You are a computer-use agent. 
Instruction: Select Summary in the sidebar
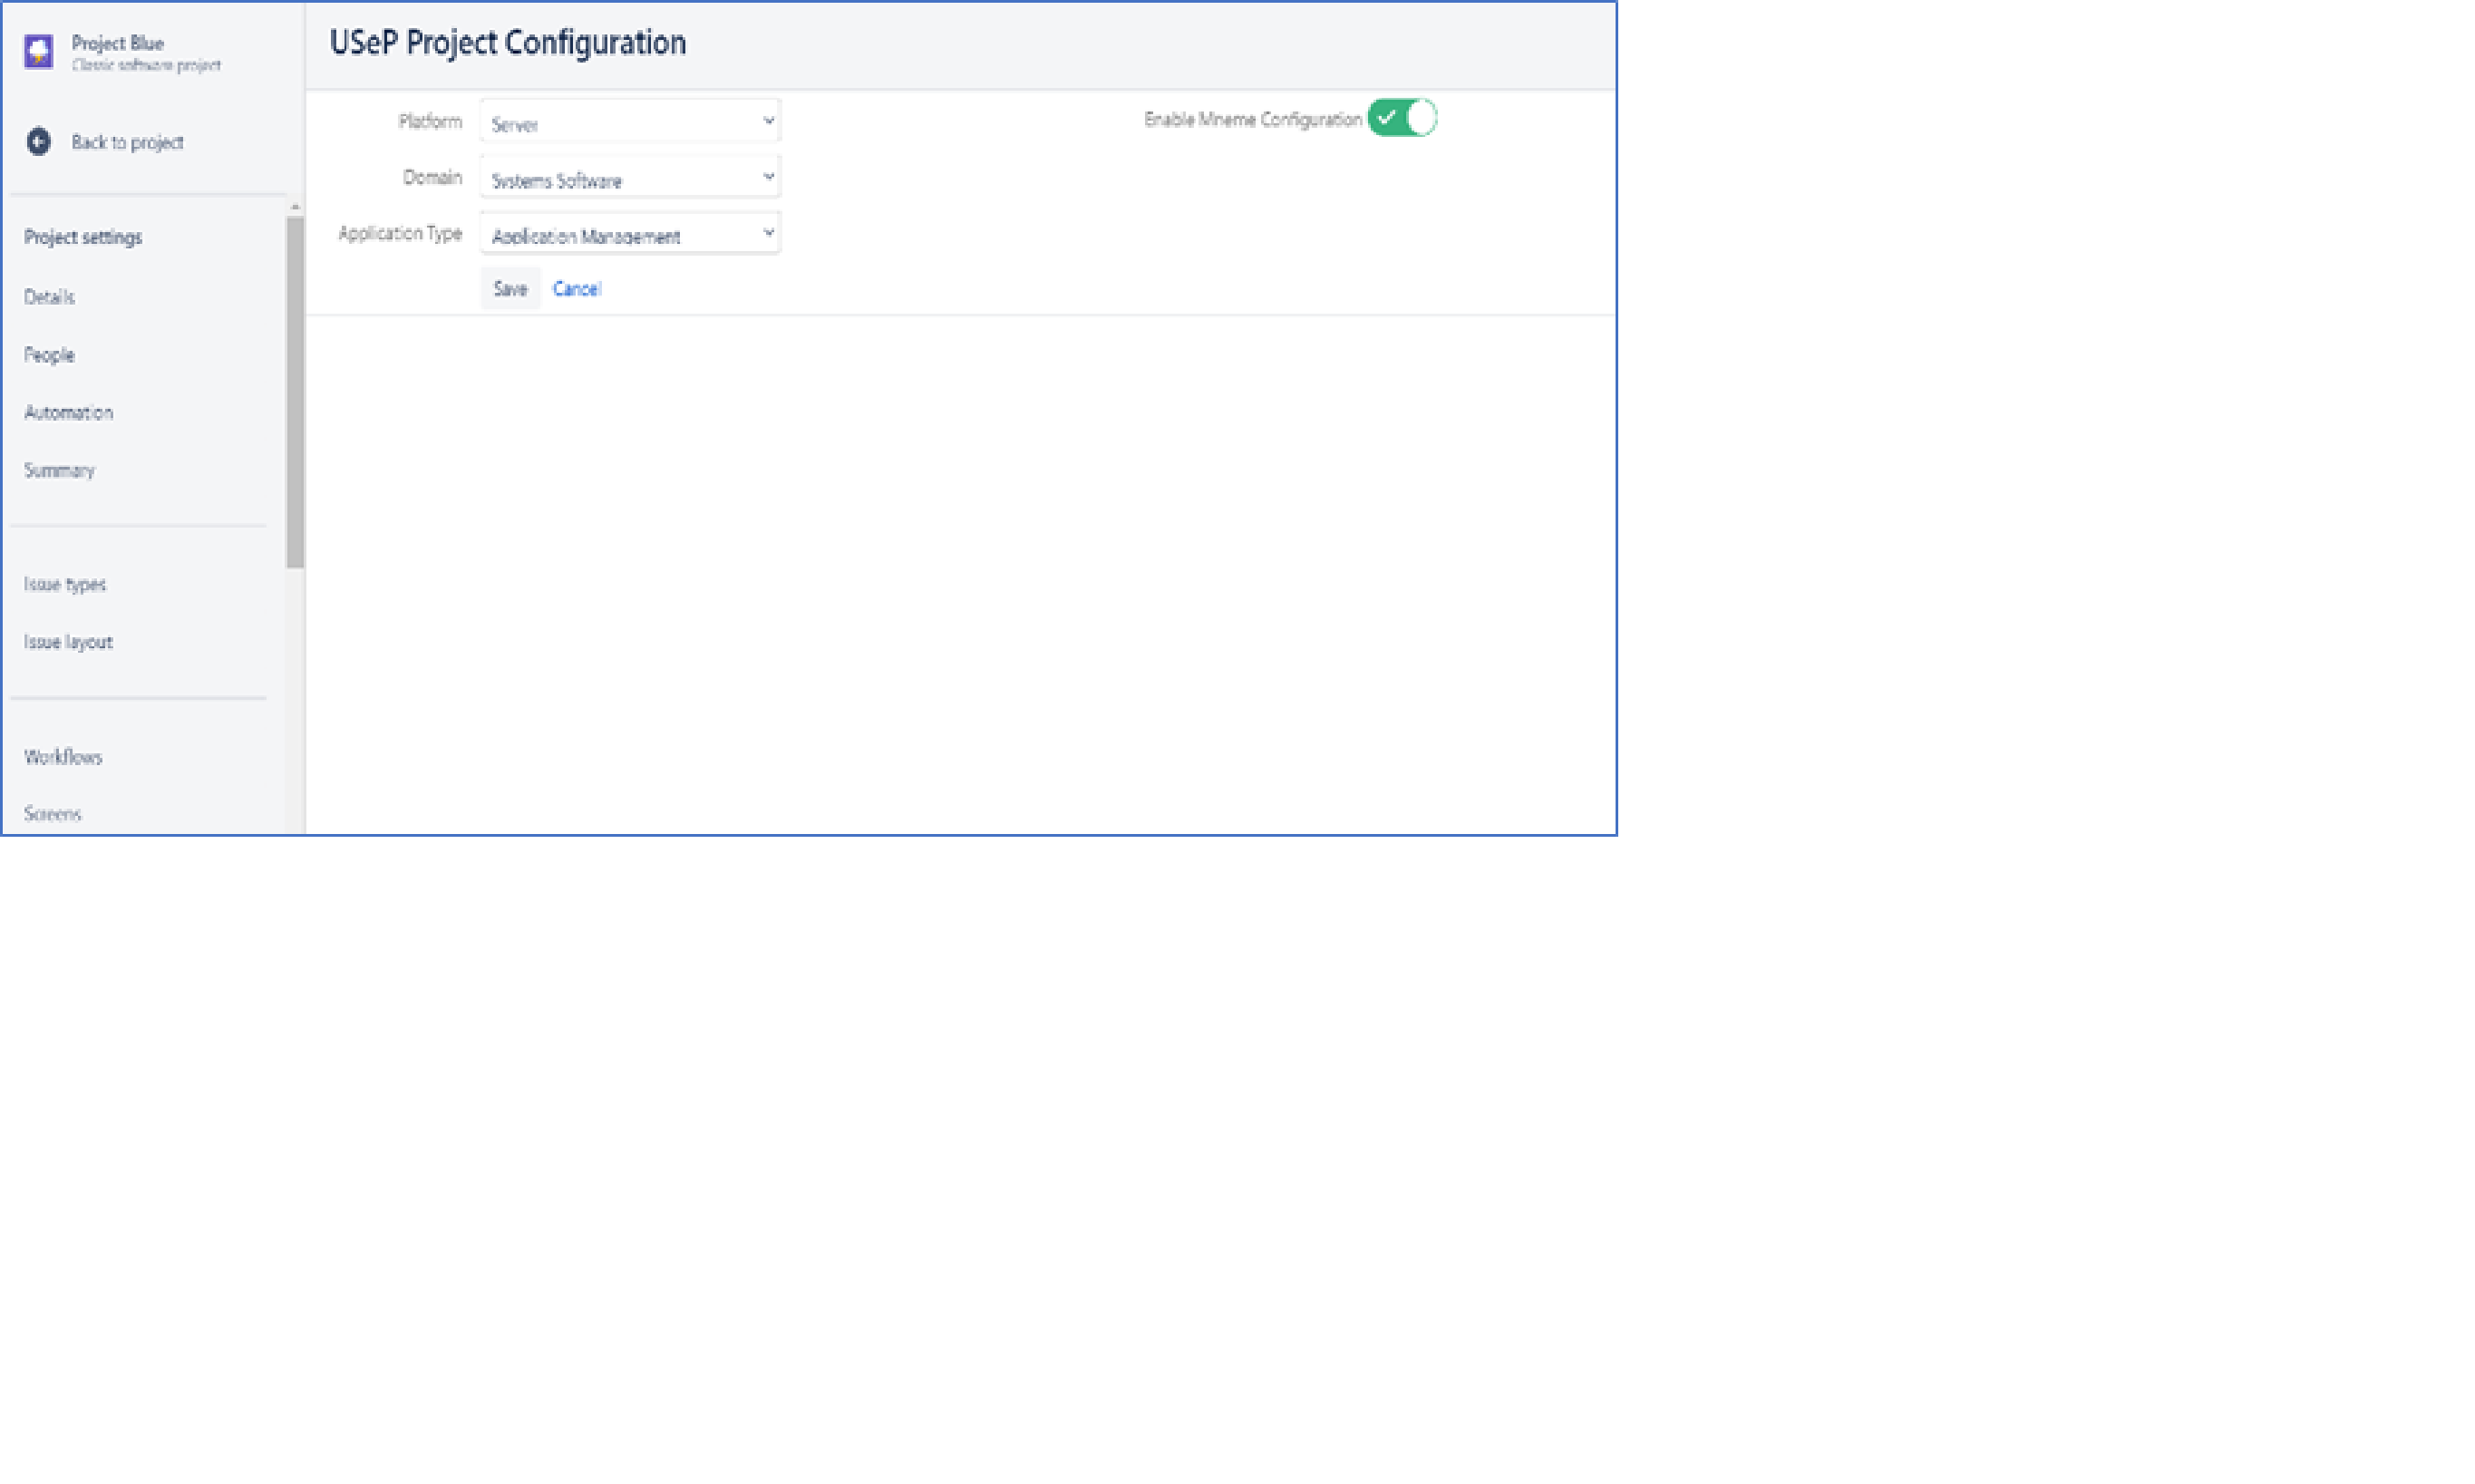click(59, 470)
